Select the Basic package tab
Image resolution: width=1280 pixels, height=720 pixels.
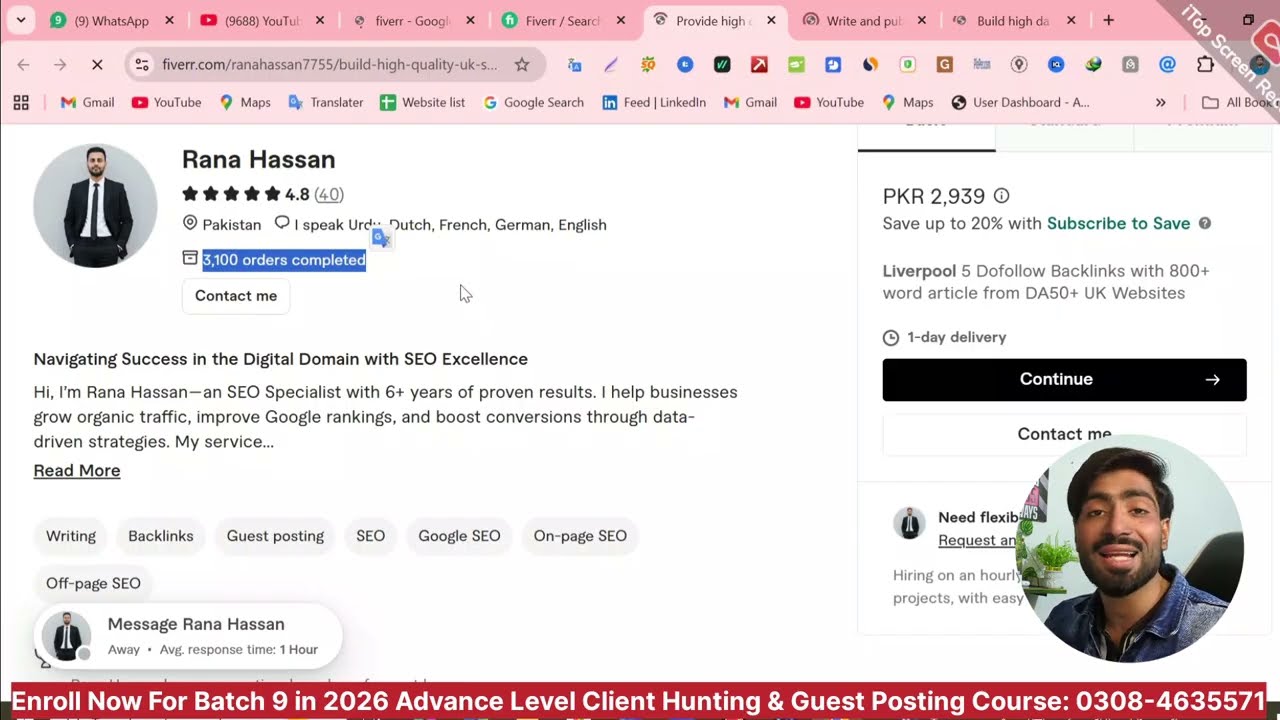pos(926,136)
